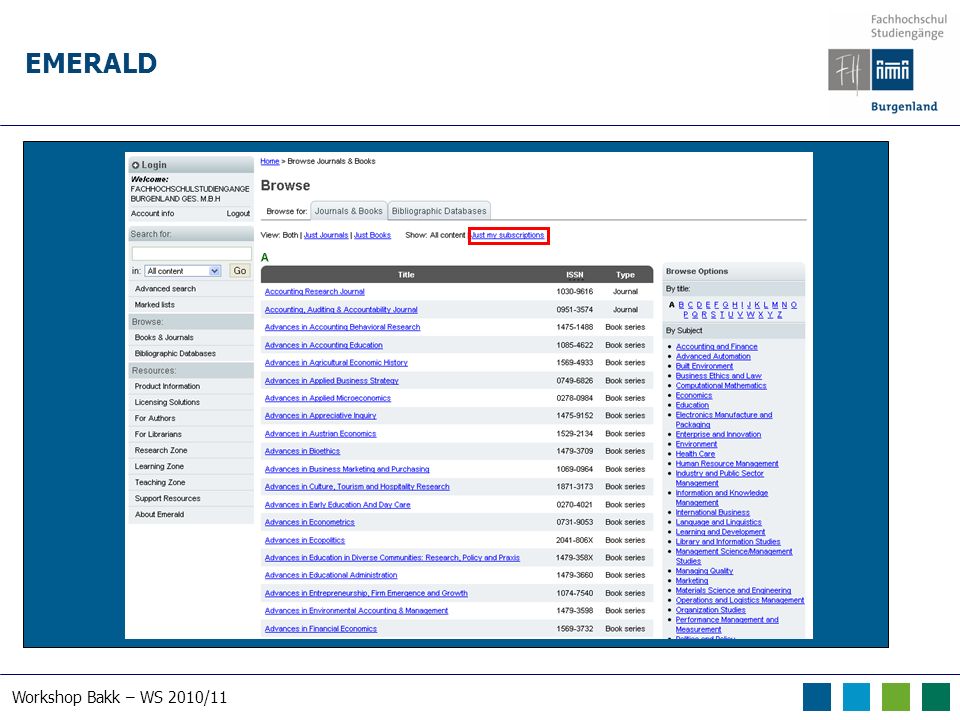Open Licensing Solutions sidebar item
This screenshot has width=960, height=720.
coord(167,402)
